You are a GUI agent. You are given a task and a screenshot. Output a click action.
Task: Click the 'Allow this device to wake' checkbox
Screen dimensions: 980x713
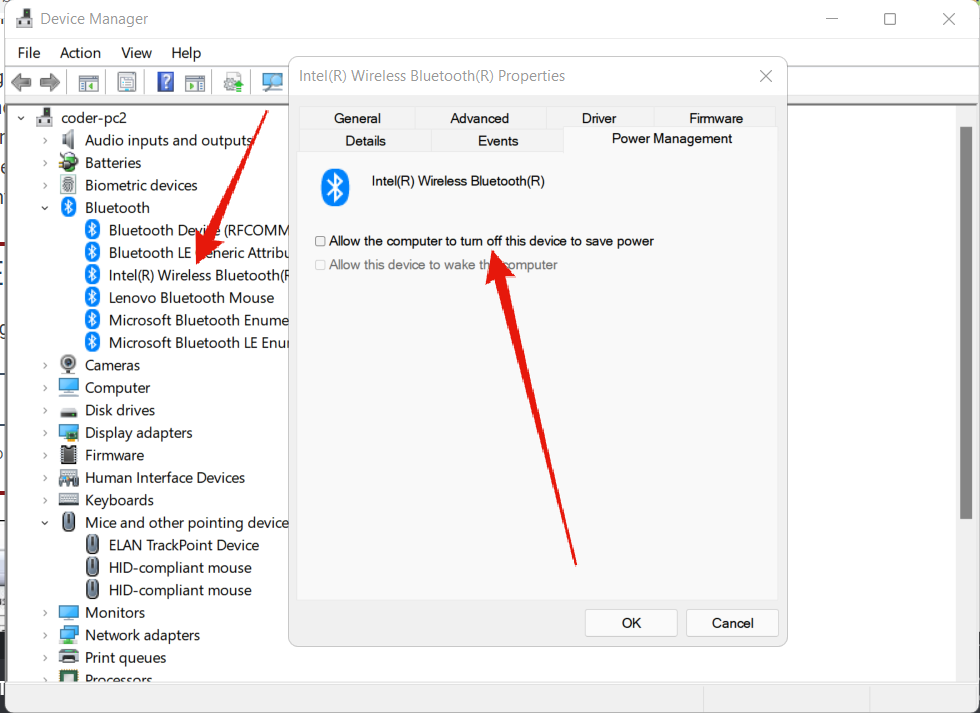tap(320, 265)
